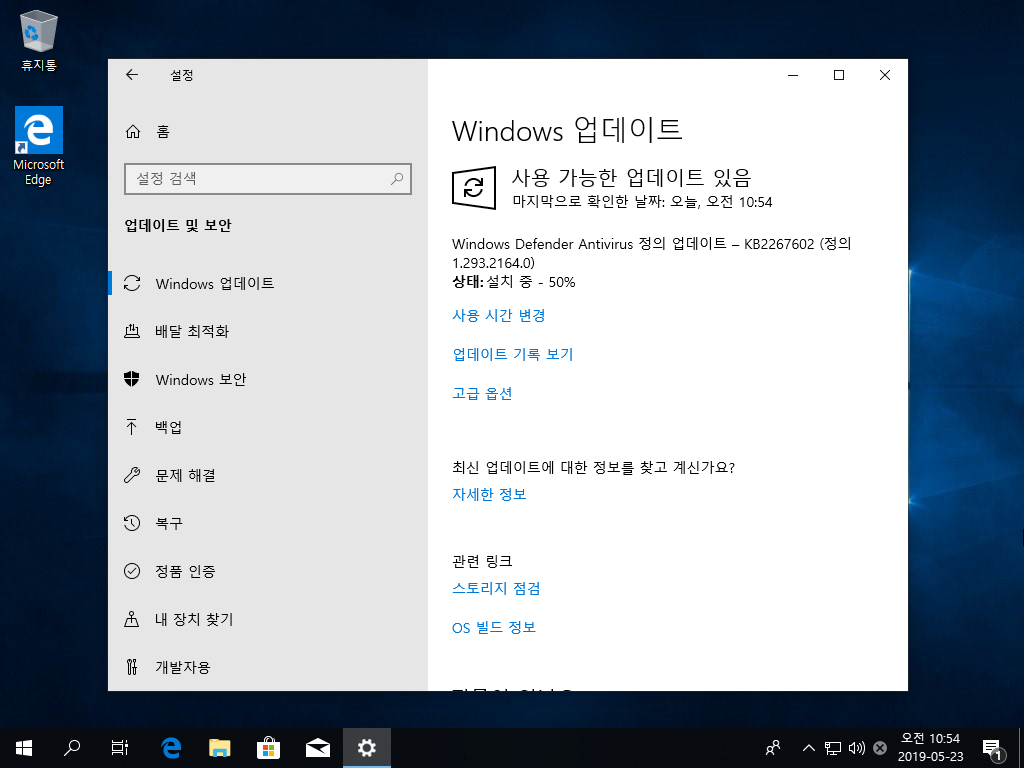The width and height of the screenshot is (1024, 768).
Task: Maximize the 설정 window
Action: coord(839,75)
